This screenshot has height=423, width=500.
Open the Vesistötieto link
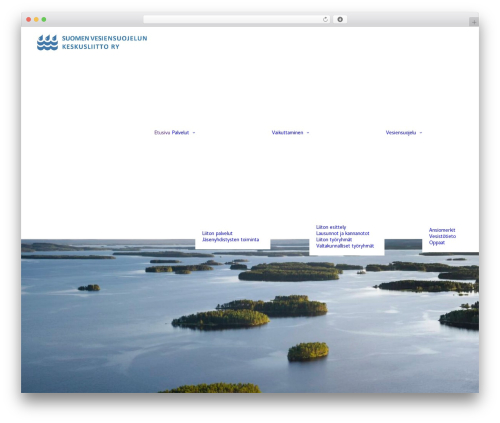tap(442, 236)
